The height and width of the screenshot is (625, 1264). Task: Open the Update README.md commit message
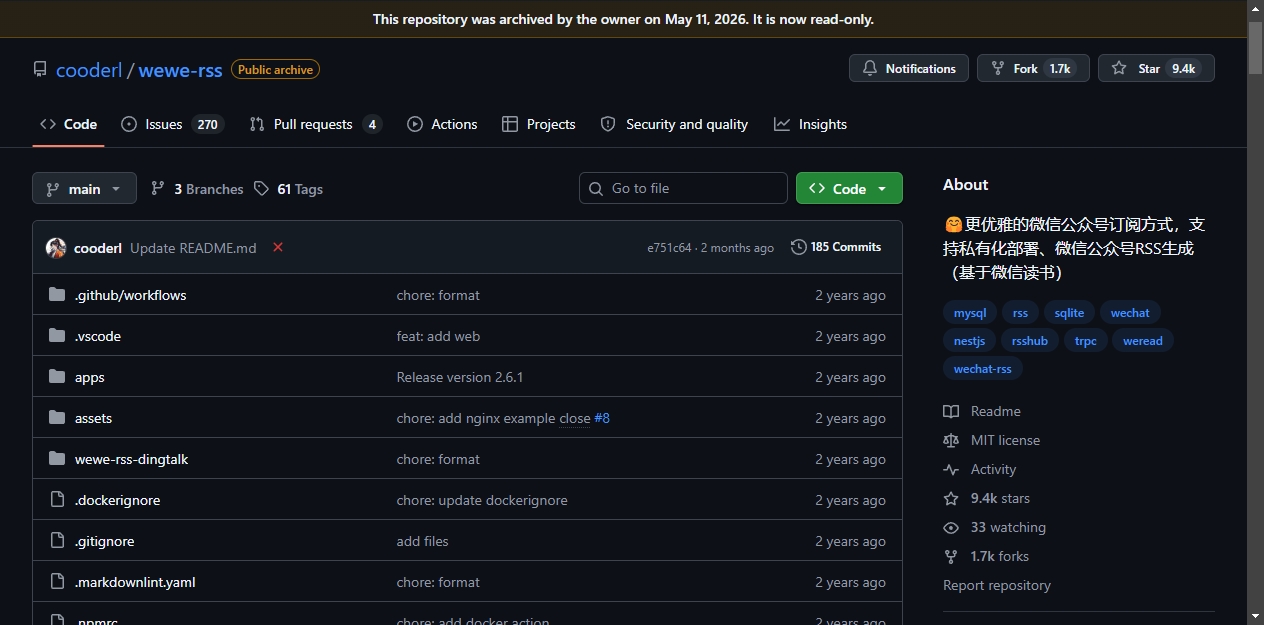[x=193, y=248]
